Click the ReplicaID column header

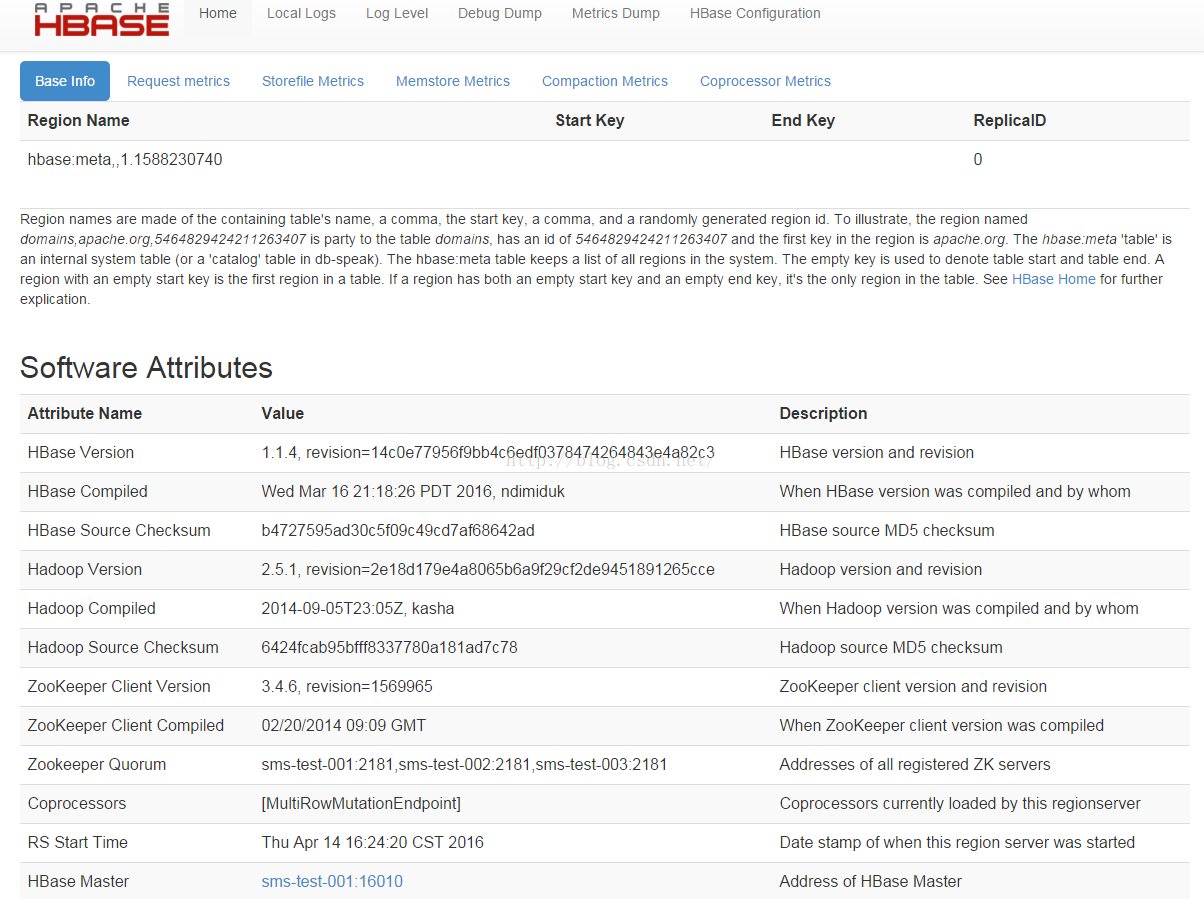[x=1009, y=120]
